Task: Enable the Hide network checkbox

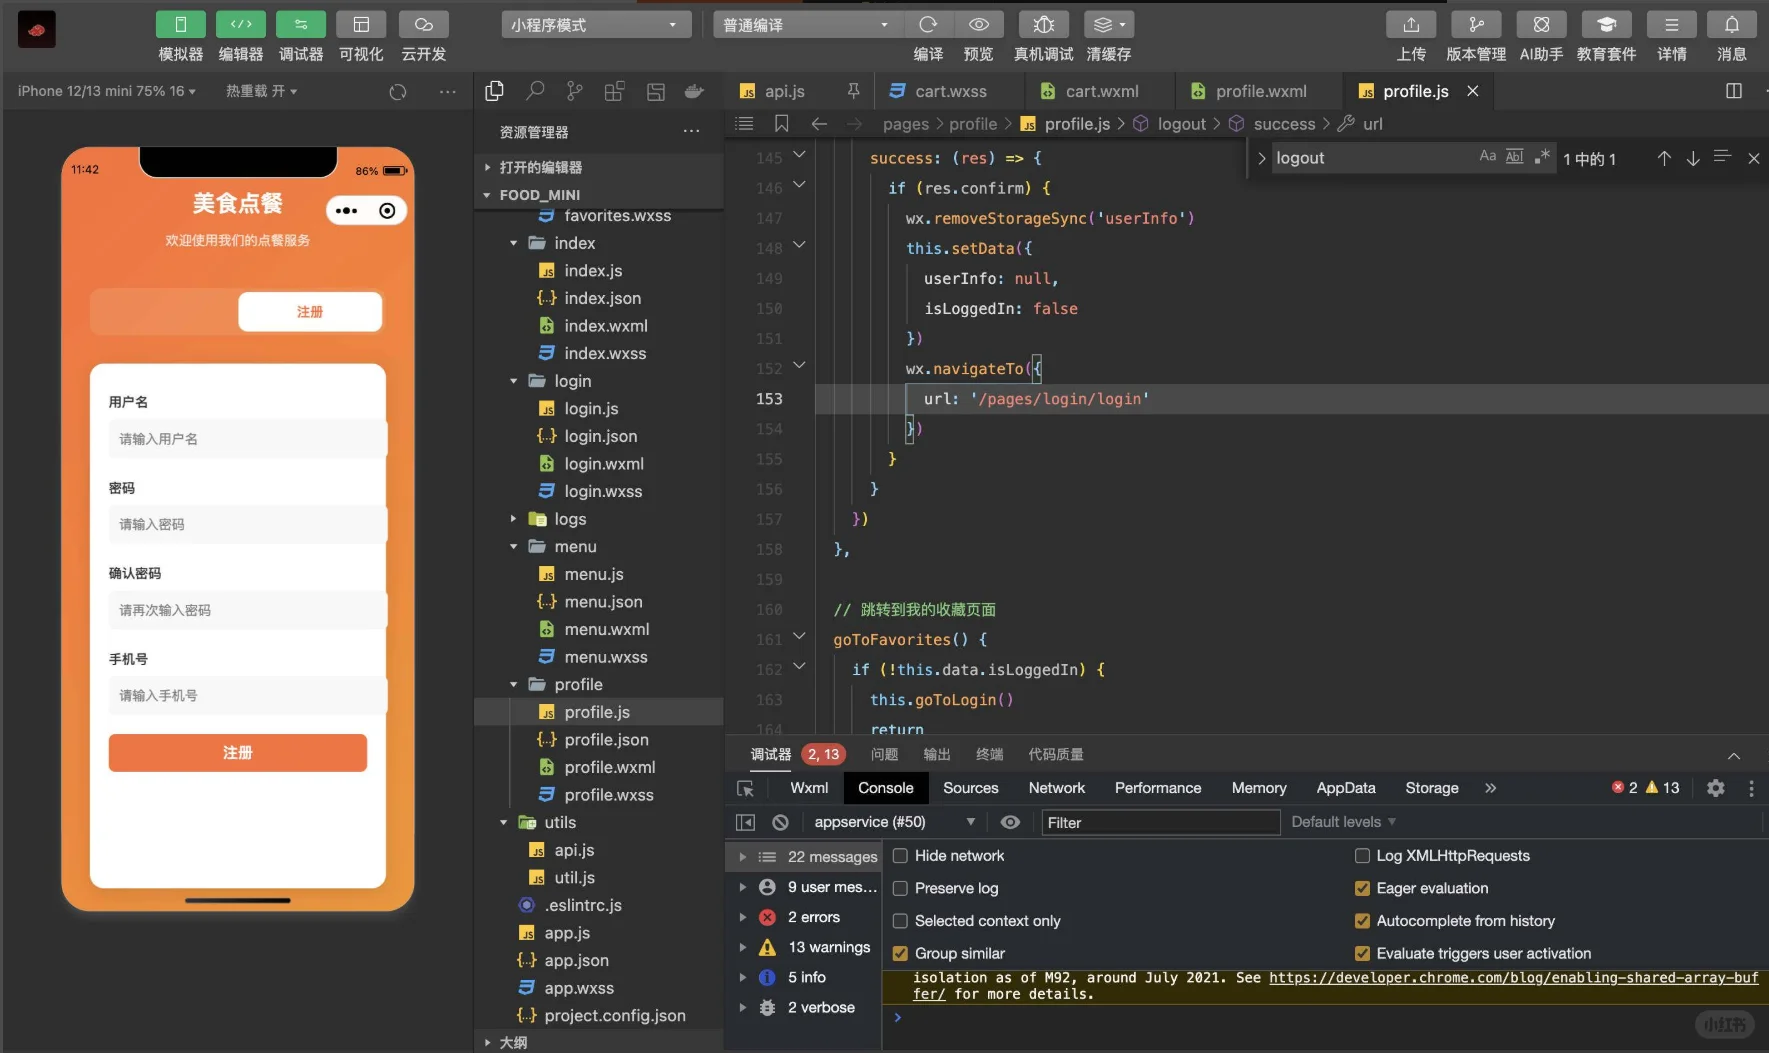Action: point(900,856)
